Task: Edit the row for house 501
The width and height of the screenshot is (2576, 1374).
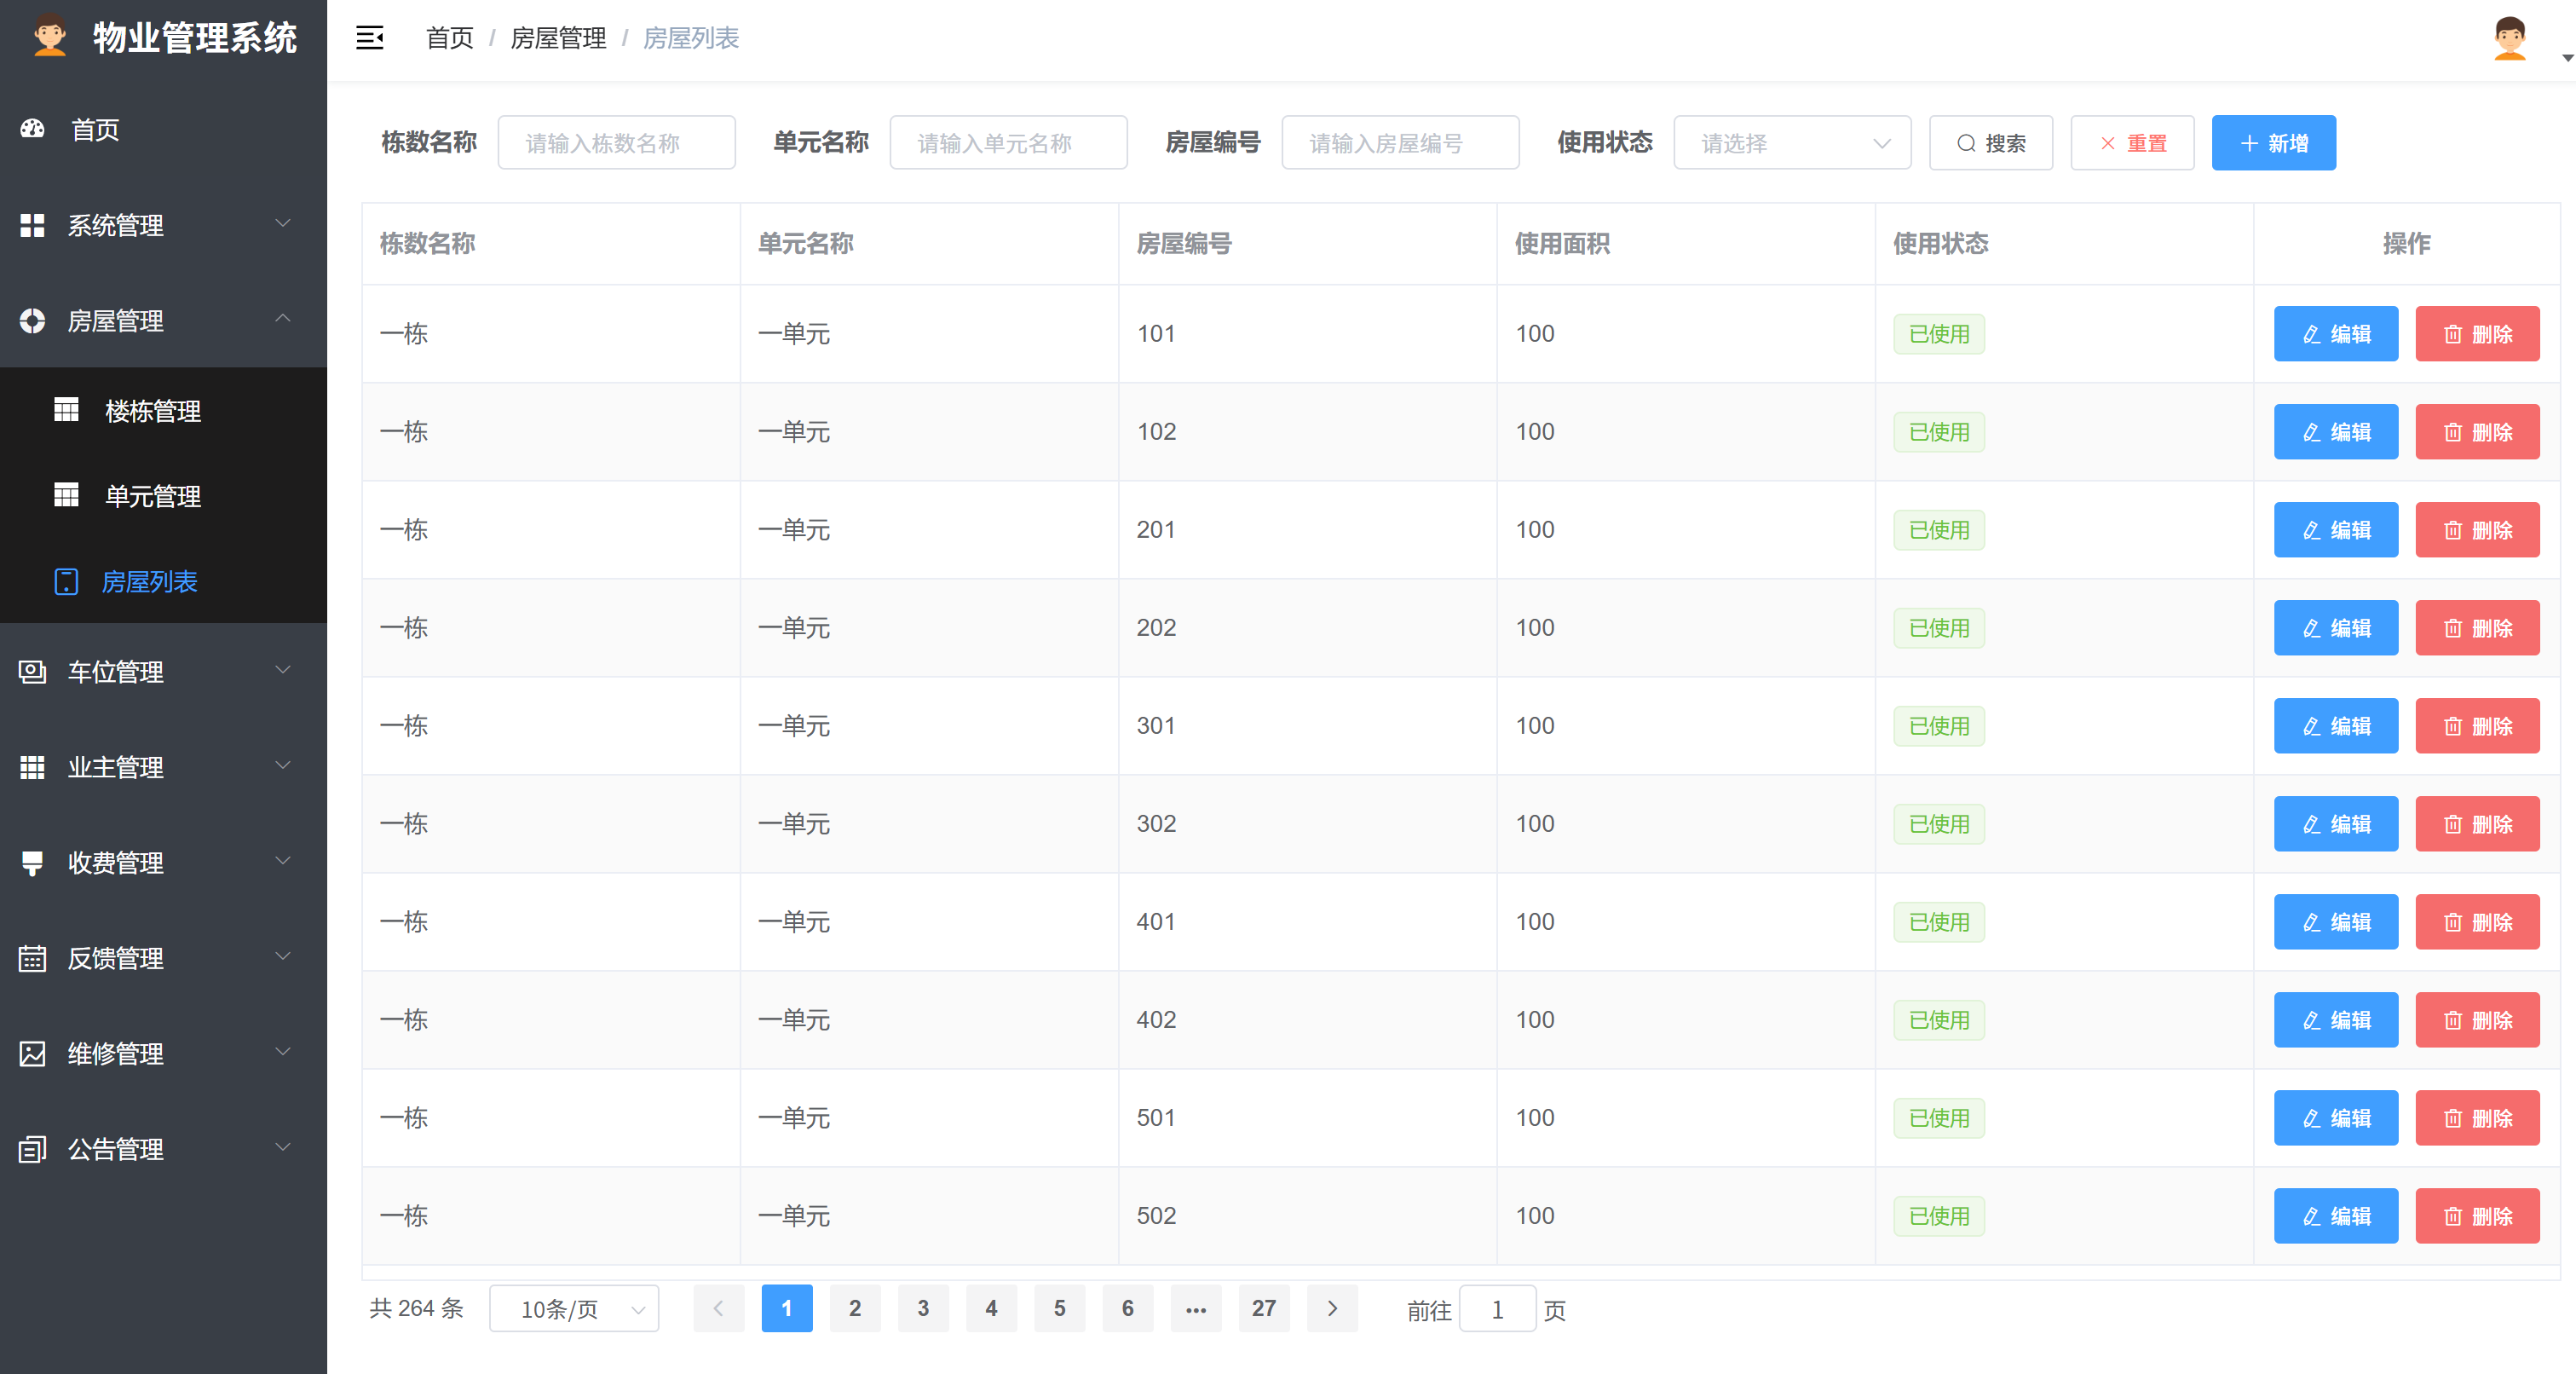Action: (2336, 1118)
